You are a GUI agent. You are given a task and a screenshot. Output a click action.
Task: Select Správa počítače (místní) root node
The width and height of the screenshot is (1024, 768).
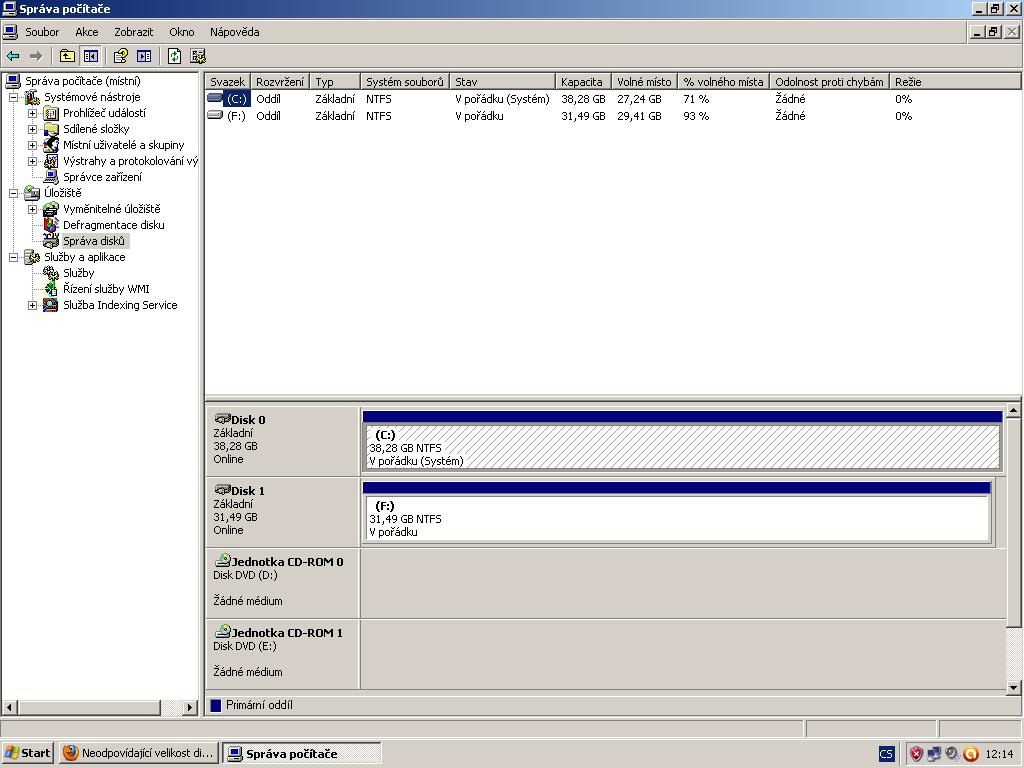click(x=82, y=81)
